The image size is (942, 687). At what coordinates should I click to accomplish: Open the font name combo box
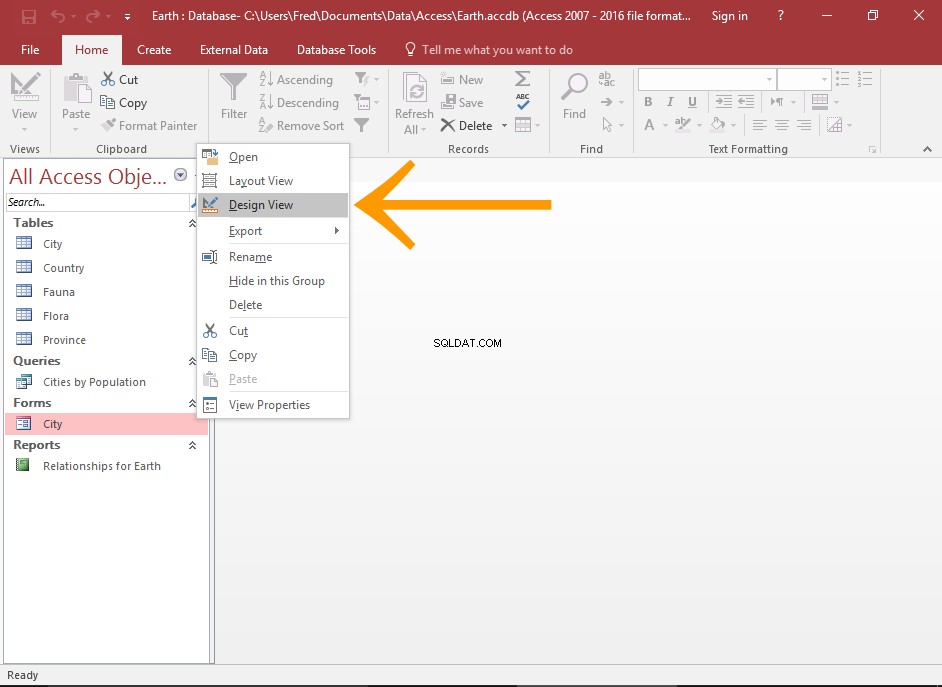[x=707, y=79]
